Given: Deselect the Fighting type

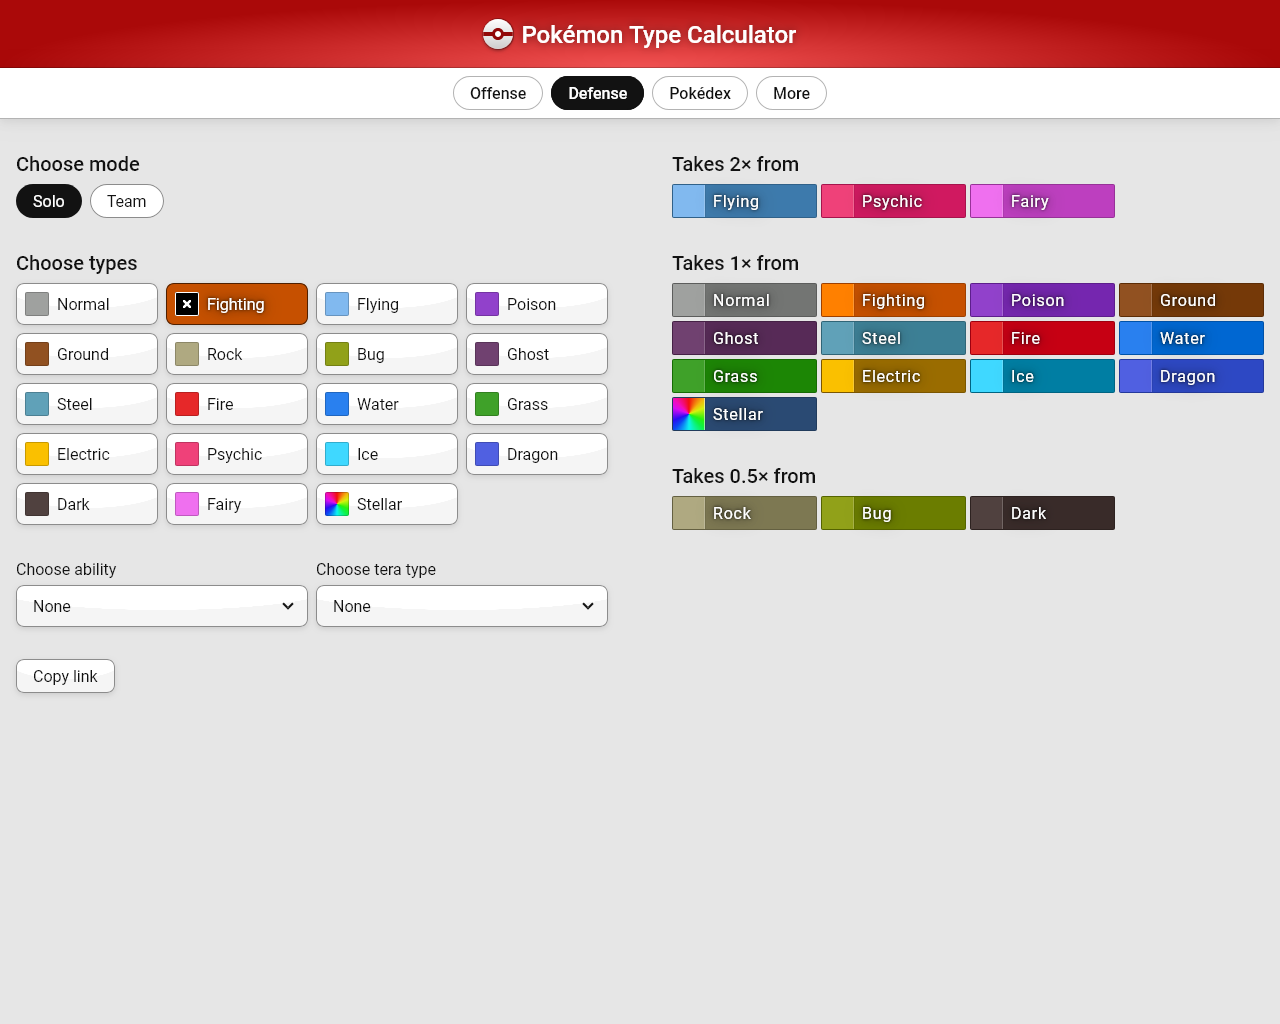Looking at the screenshot, I should tap(237, 304).
